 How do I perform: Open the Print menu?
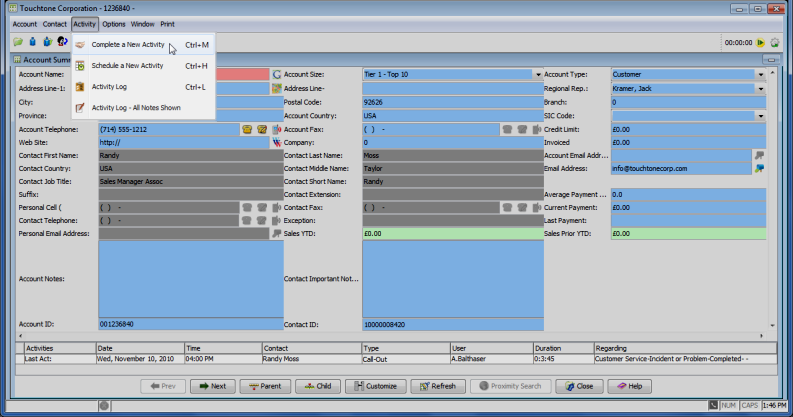click(167, 24)
